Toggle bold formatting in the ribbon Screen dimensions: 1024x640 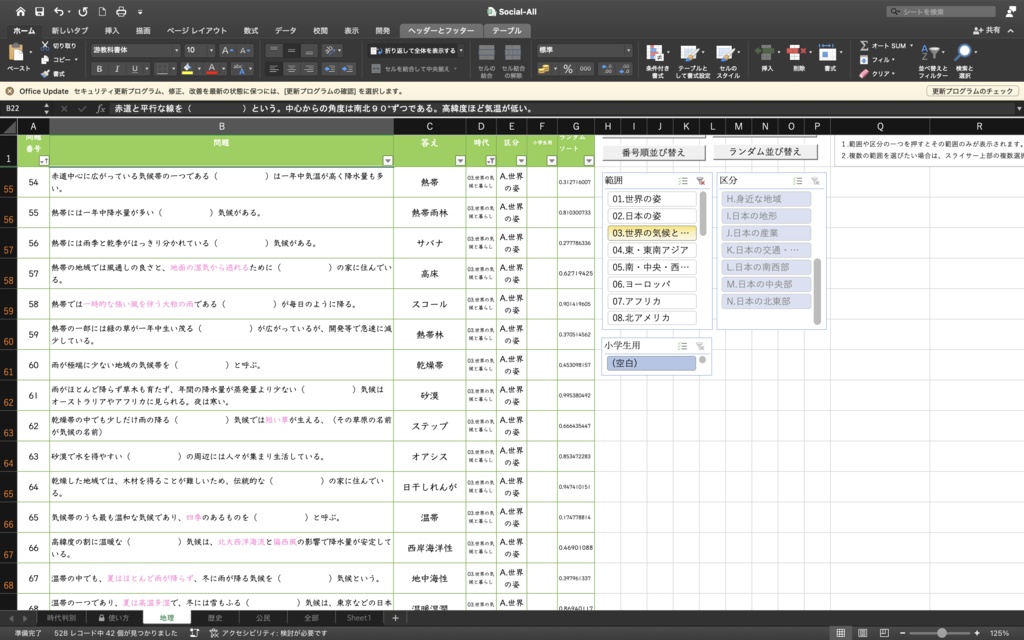click(x=100, y=69)
